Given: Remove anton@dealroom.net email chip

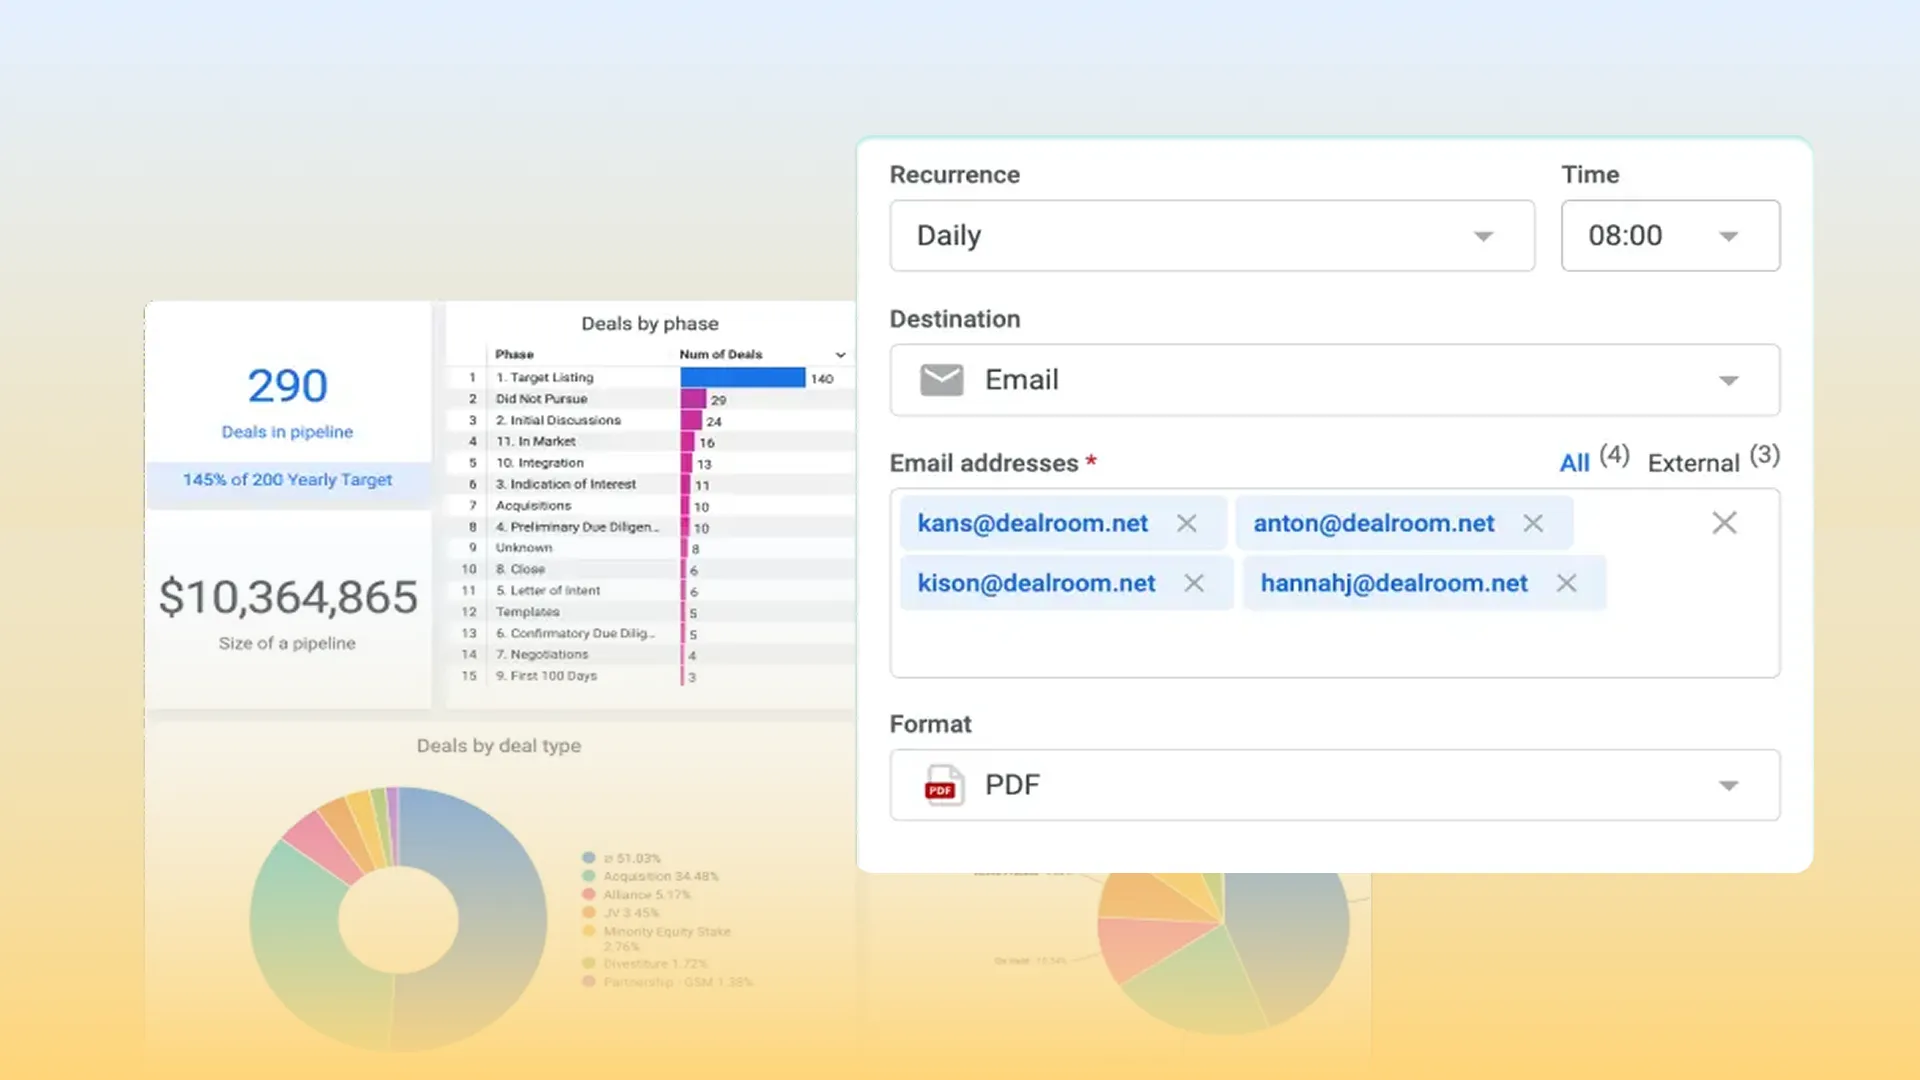Looking at the screenshot, I should pyautogui.click(x=1532, y=523).
